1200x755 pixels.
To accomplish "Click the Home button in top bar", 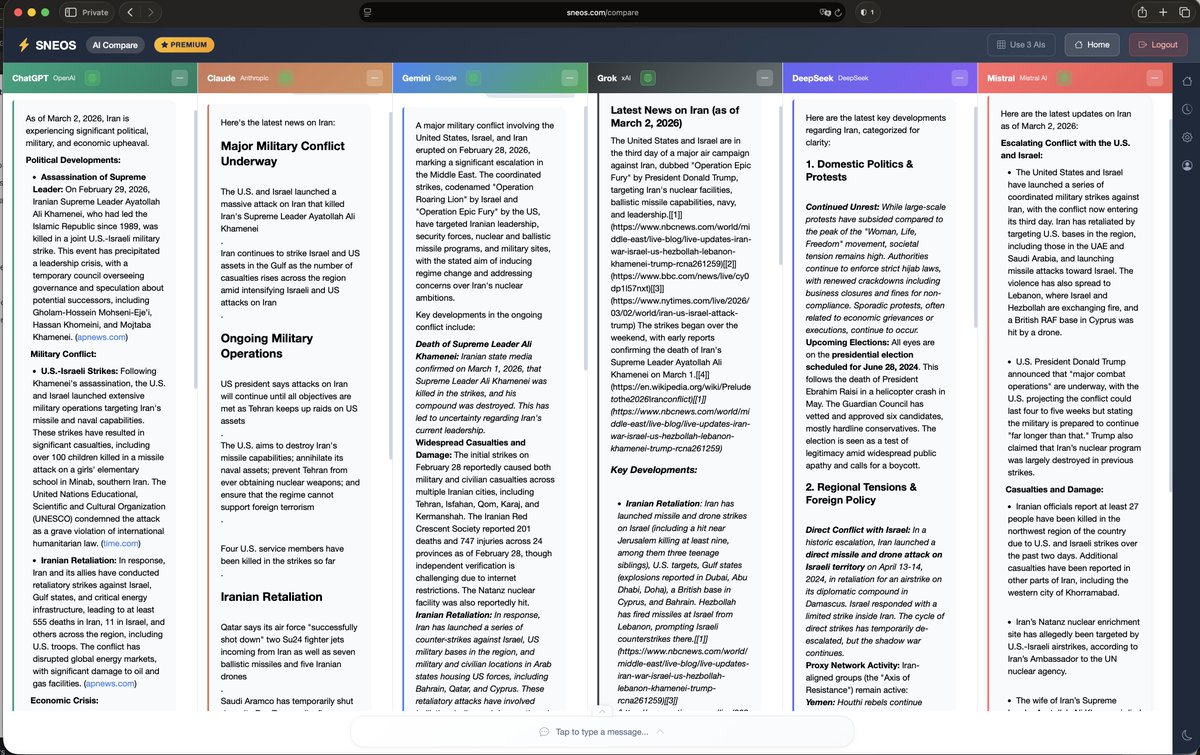I will [1091, 45].
